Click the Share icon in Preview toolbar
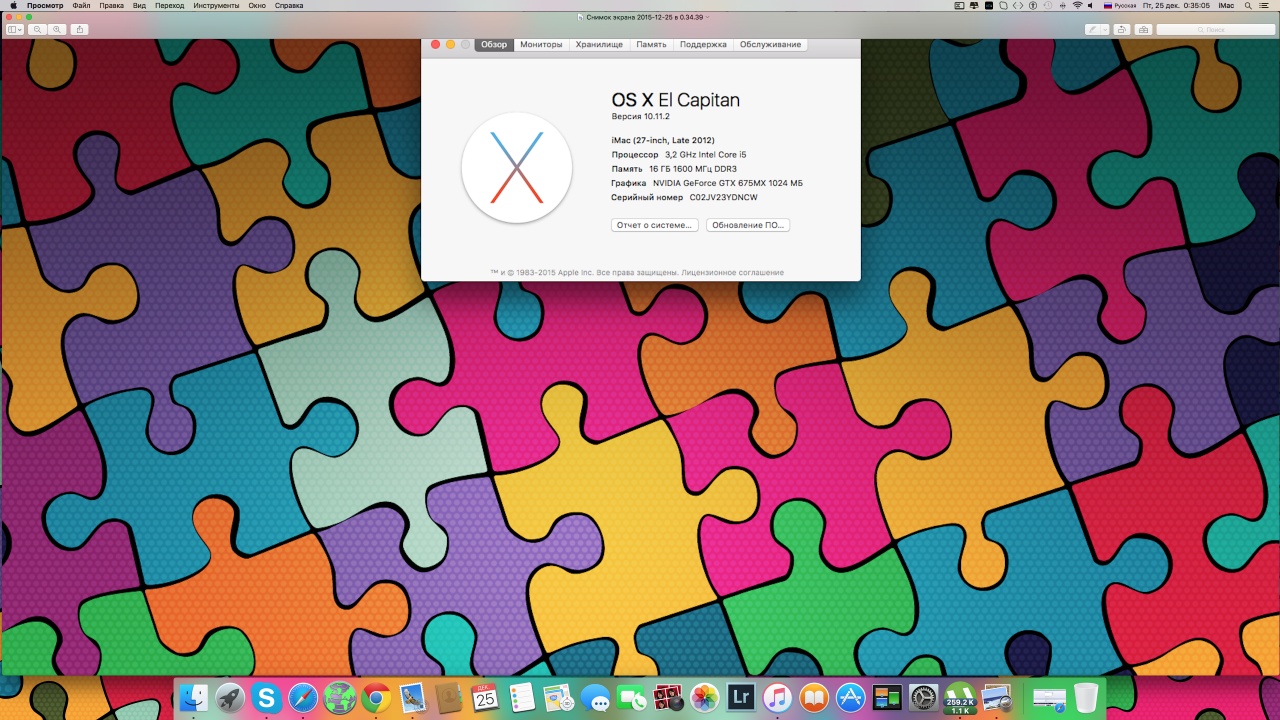Screen dimensions: 1280x720 pos(80,30)
